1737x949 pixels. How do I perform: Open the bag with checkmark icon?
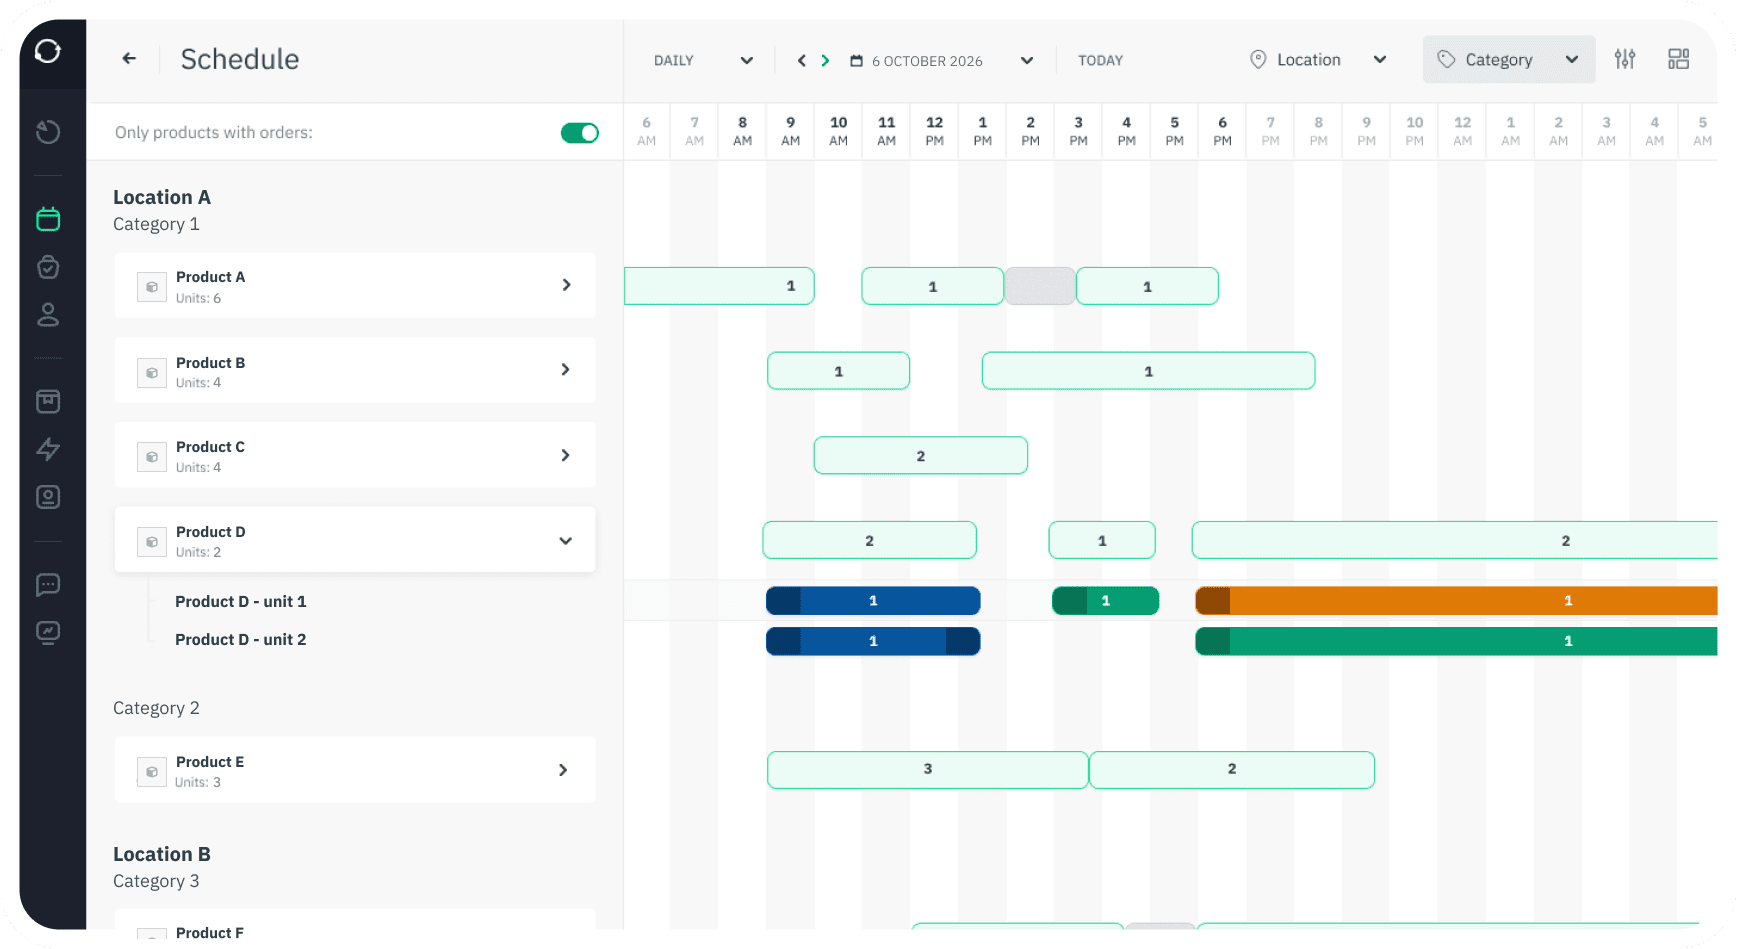(x=48, y=267)
